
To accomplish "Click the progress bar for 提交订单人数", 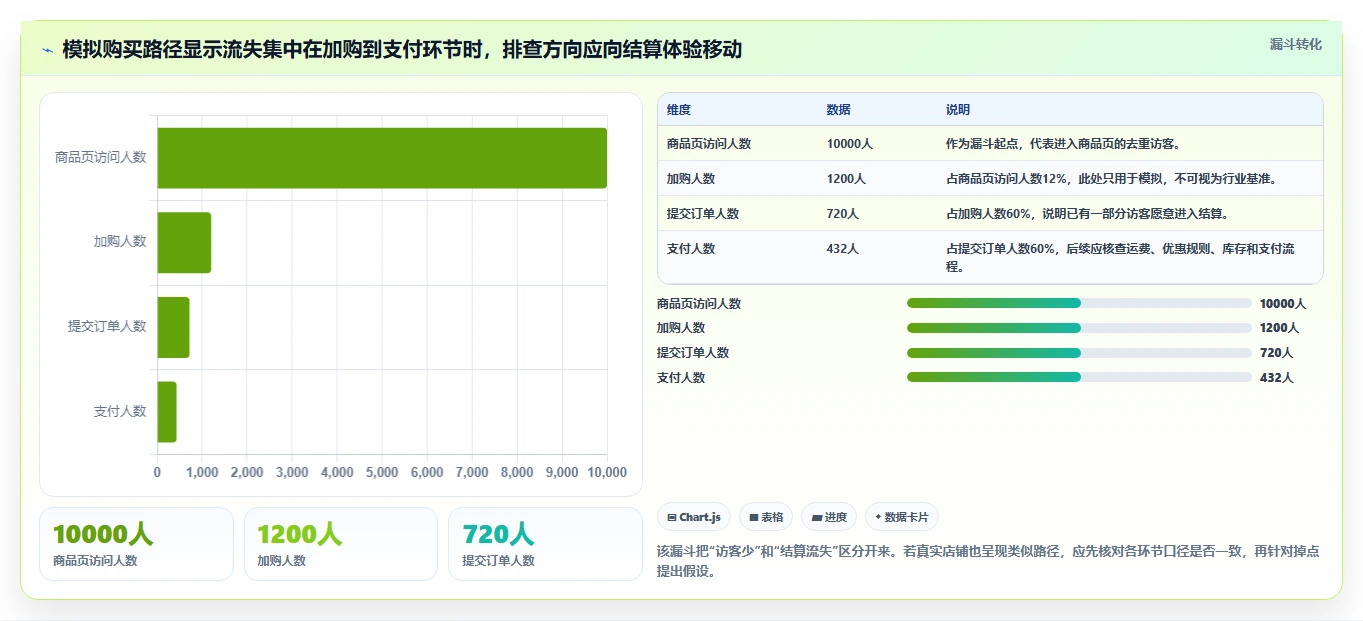I will point(1079,353).
